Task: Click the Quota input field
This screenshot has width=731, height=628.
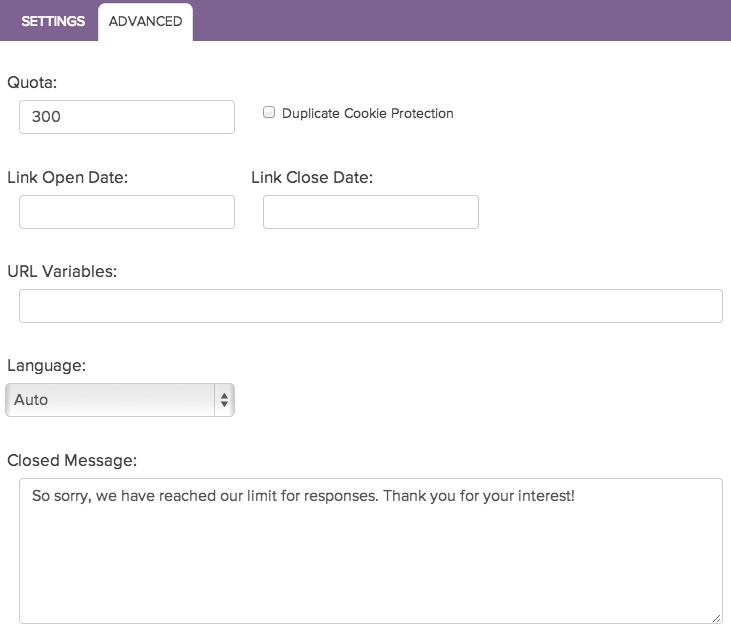Action: pos(127,117)
